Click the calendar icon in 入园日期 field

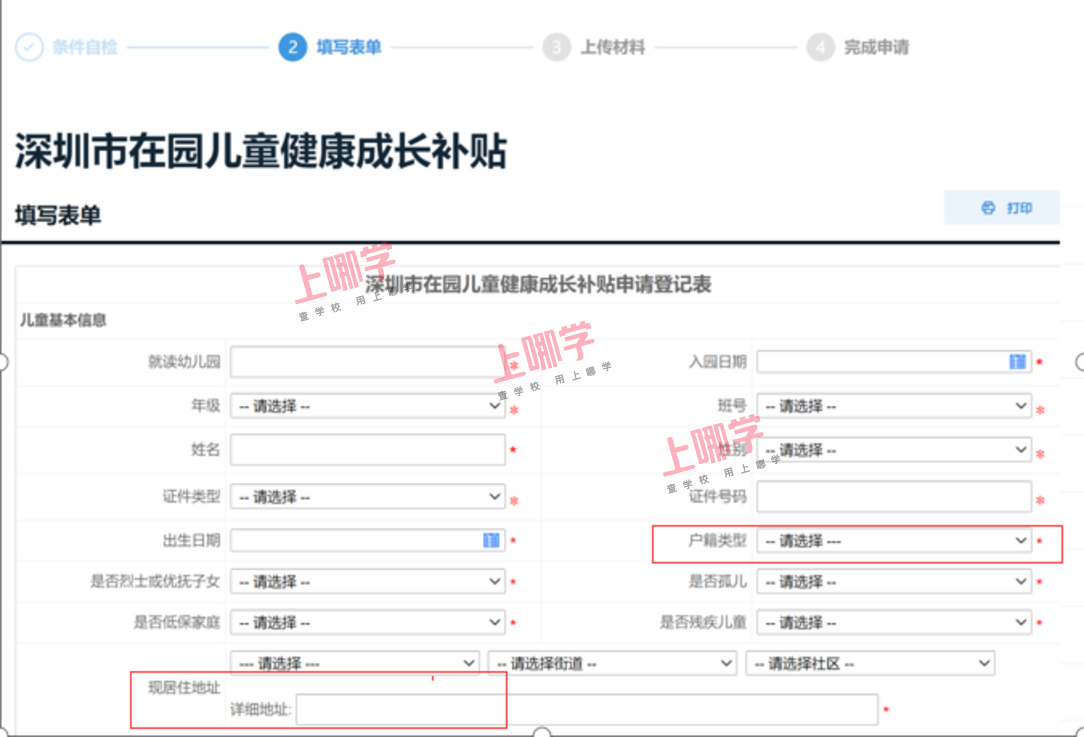pos(1017,362)
